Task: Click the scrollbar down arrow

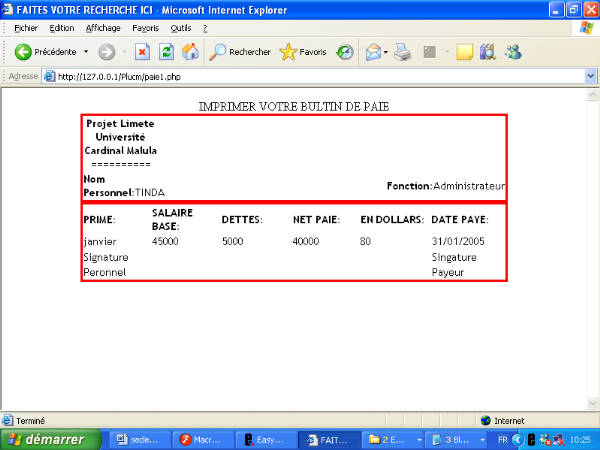Action: coord(593,403)
